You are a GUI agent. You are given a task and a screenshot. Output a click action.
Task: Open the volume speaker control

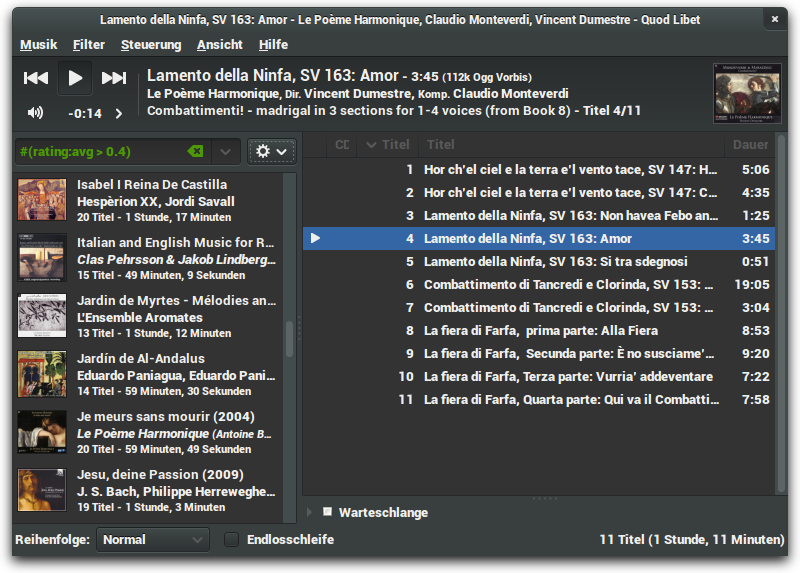click(x=35, y=113)
